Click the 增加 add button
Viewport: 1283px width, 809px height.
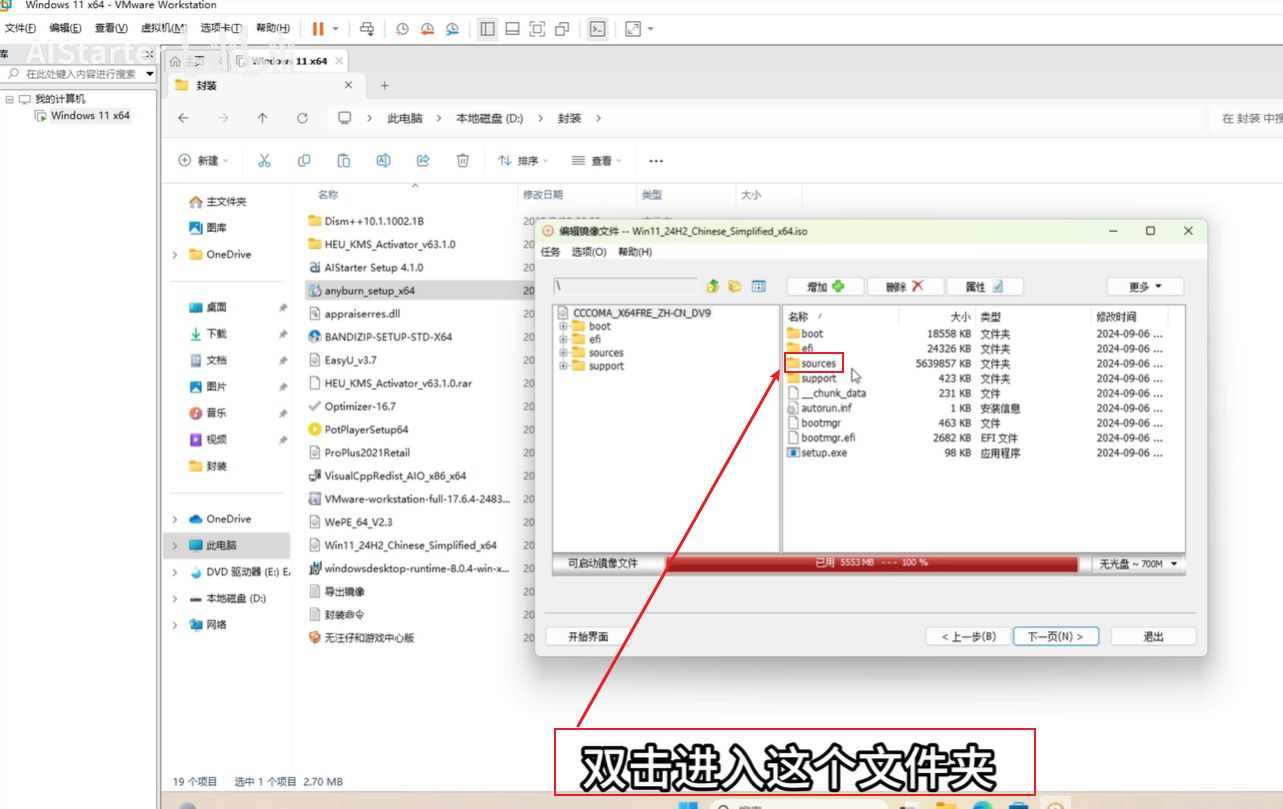point(824,287)
